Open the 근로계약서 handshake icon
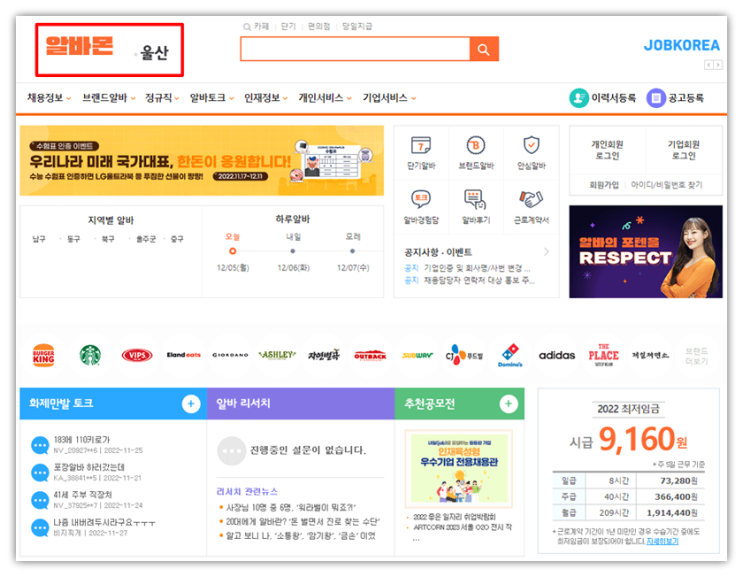 click(x=531, y=199)
